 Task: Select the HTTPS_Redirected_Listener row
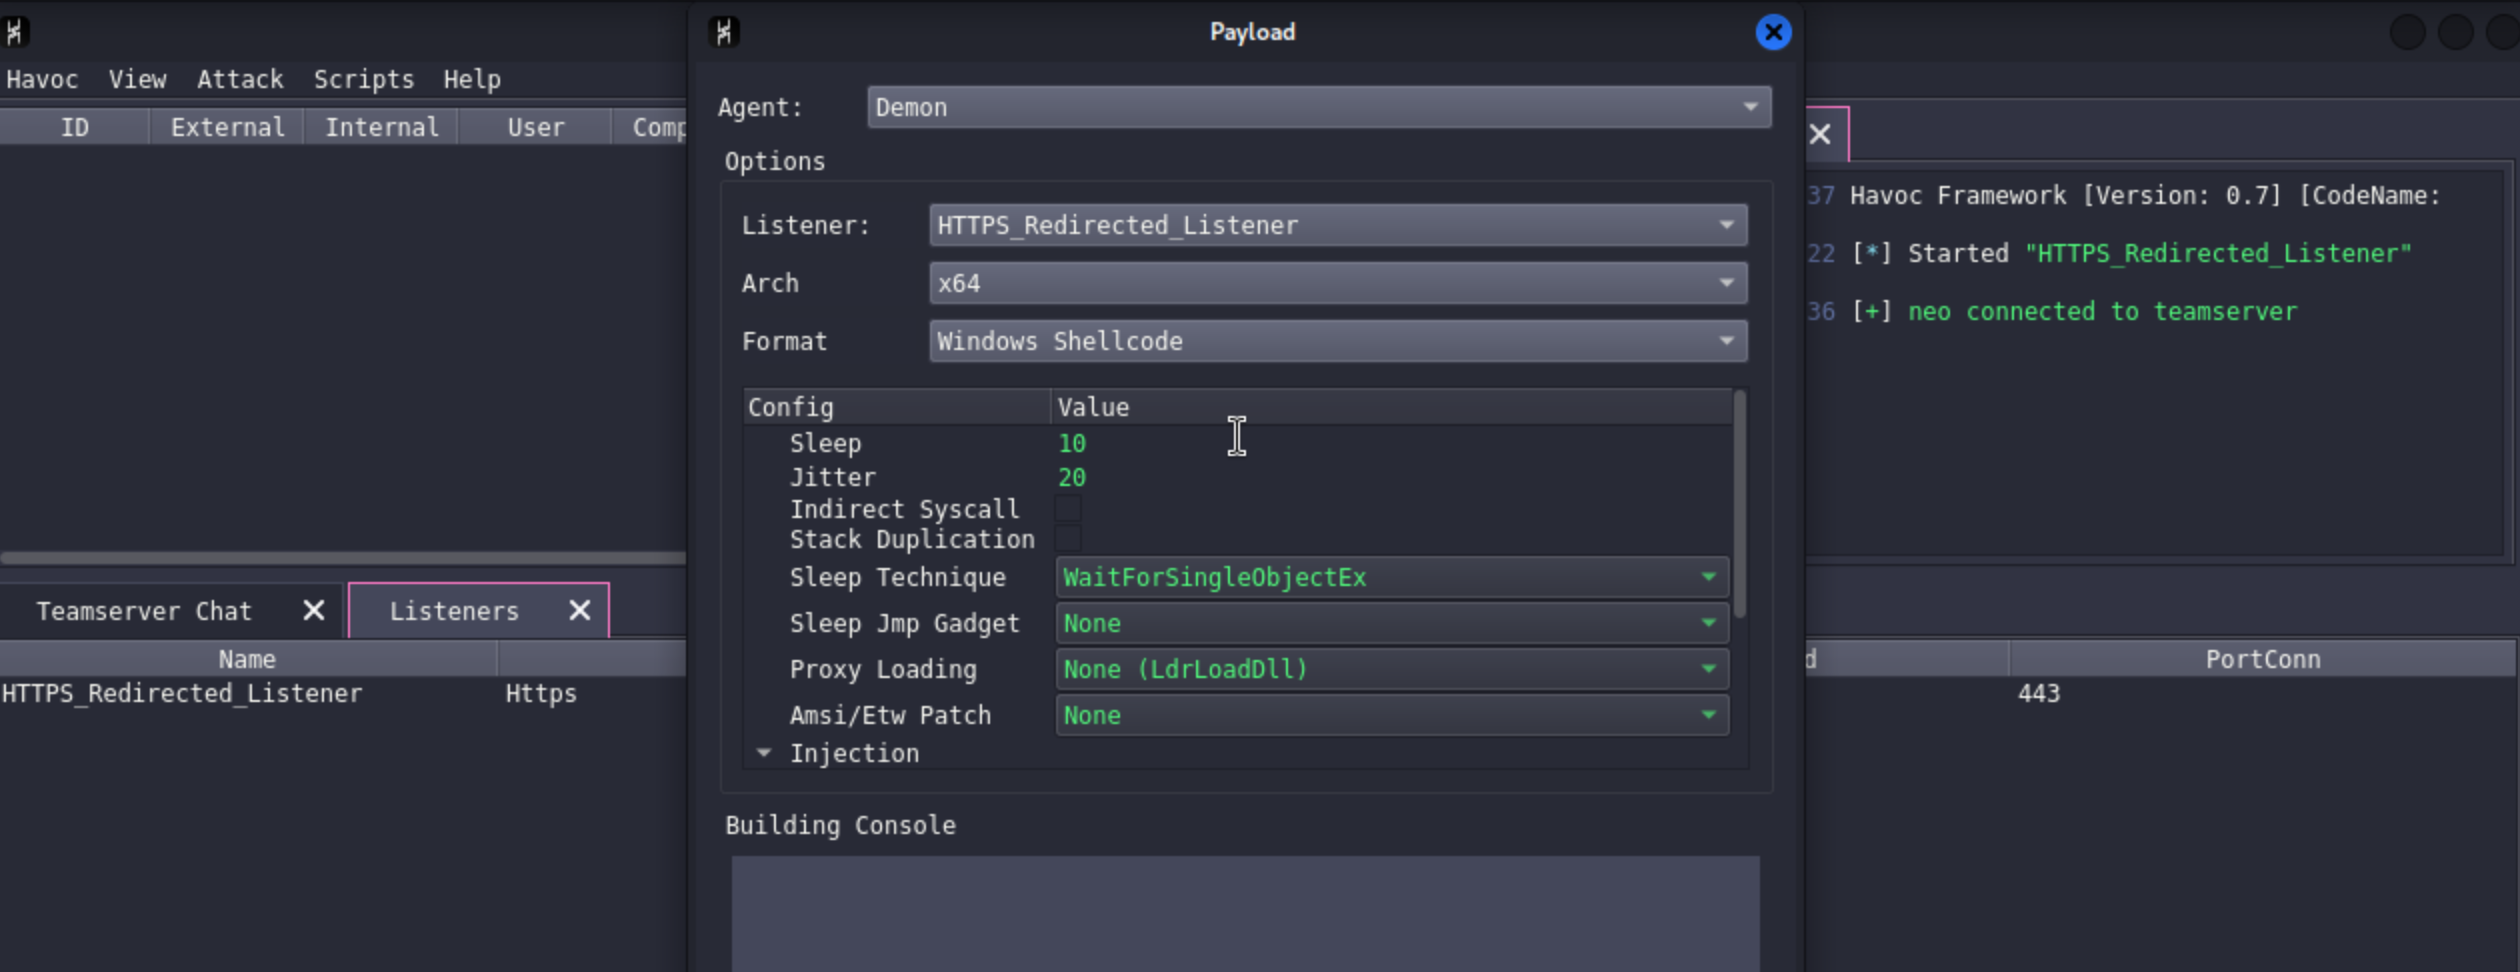(x=343, y=693)
